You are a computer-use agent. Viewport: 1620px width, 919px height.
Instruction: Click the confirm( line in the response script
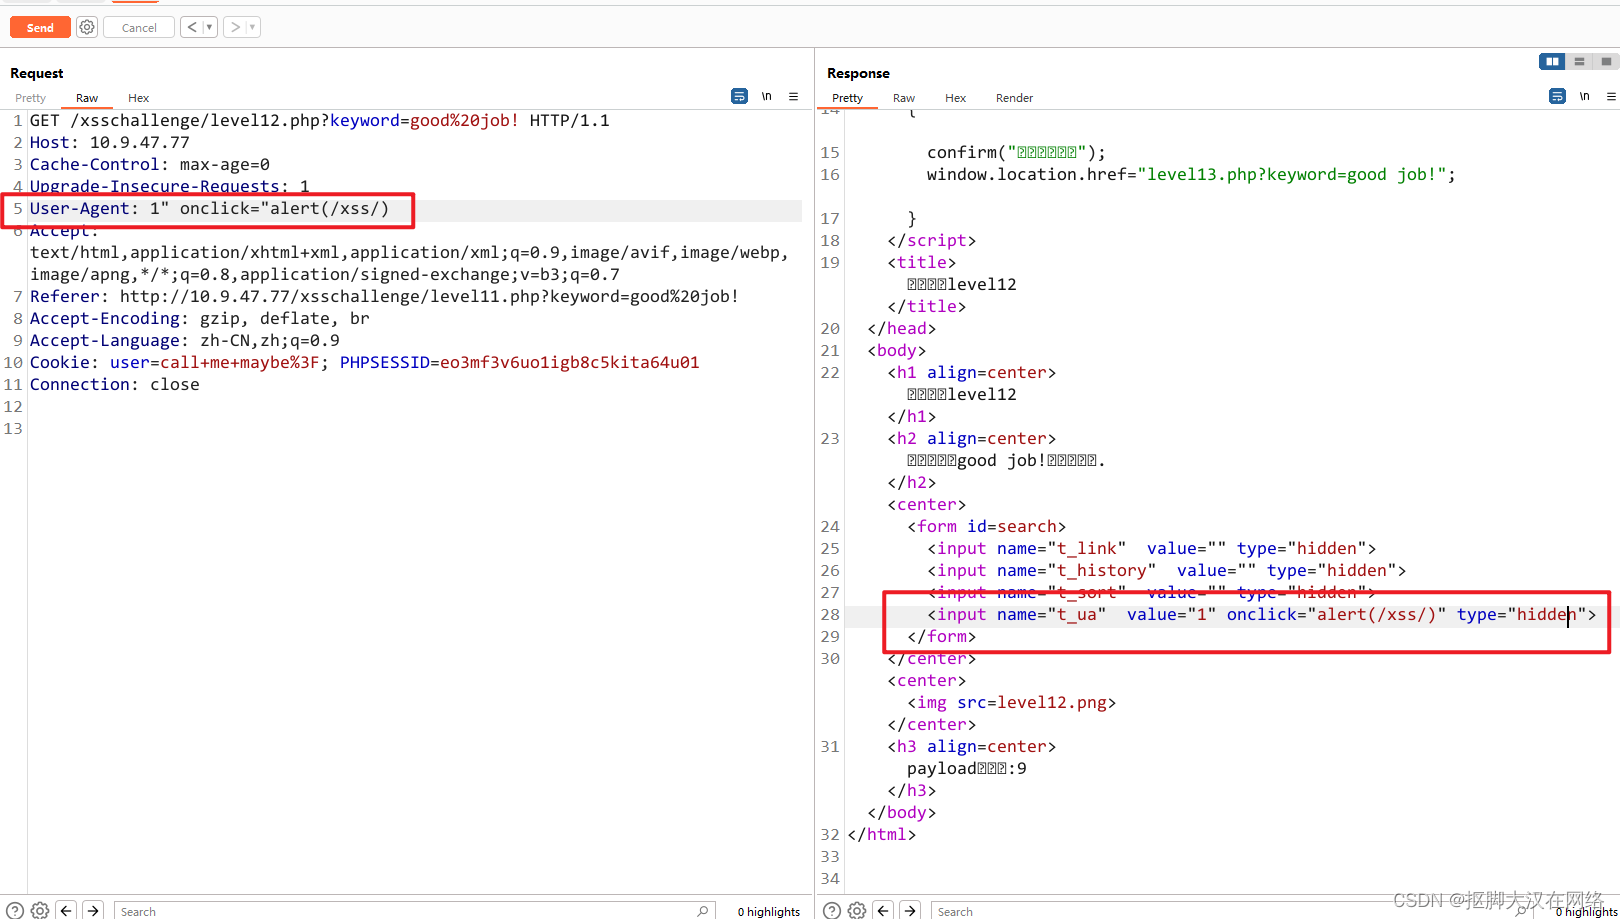click(x=1017, y=152)
